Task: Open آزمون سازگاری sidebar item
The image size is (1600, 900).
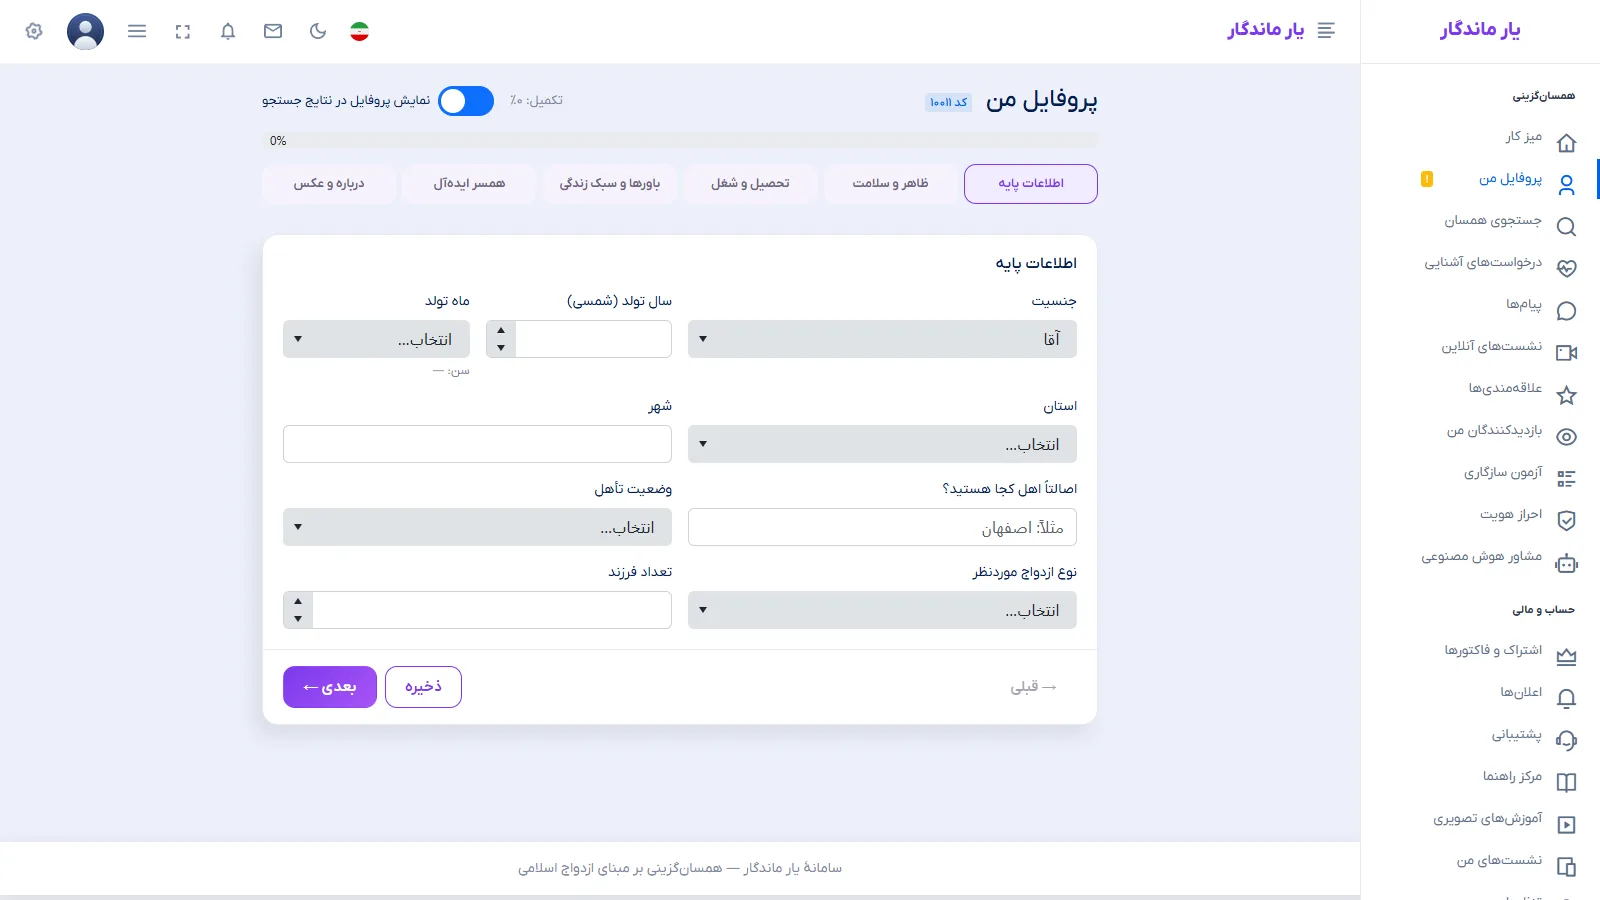Action: click(1503, 472)
